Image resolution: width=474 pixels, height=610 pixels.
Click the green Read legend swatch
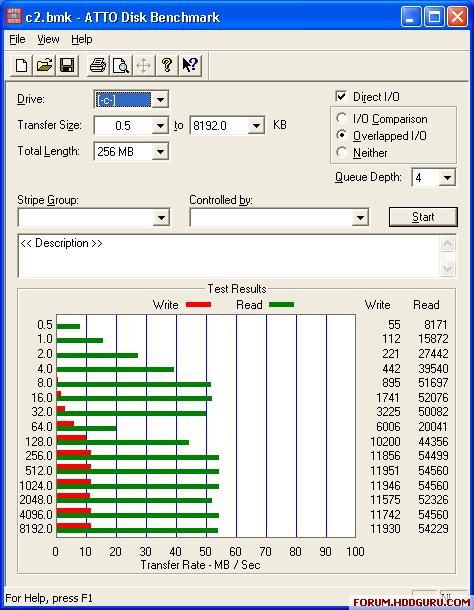coord(281,305)
